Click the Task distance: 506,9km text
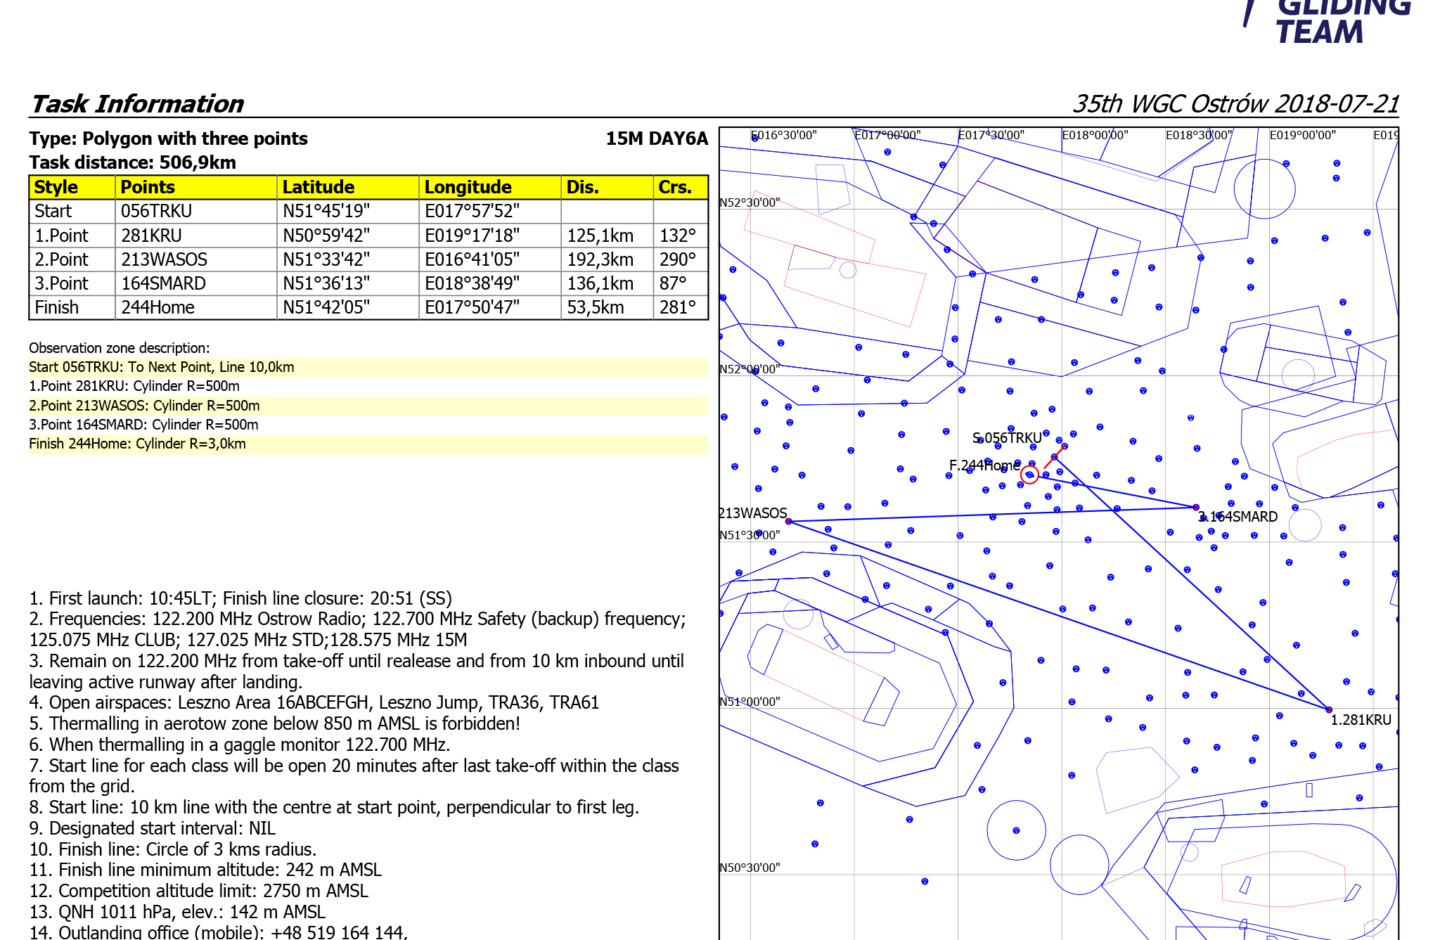The height and width of the screenshot is (940, 1440). click(132, 162)
